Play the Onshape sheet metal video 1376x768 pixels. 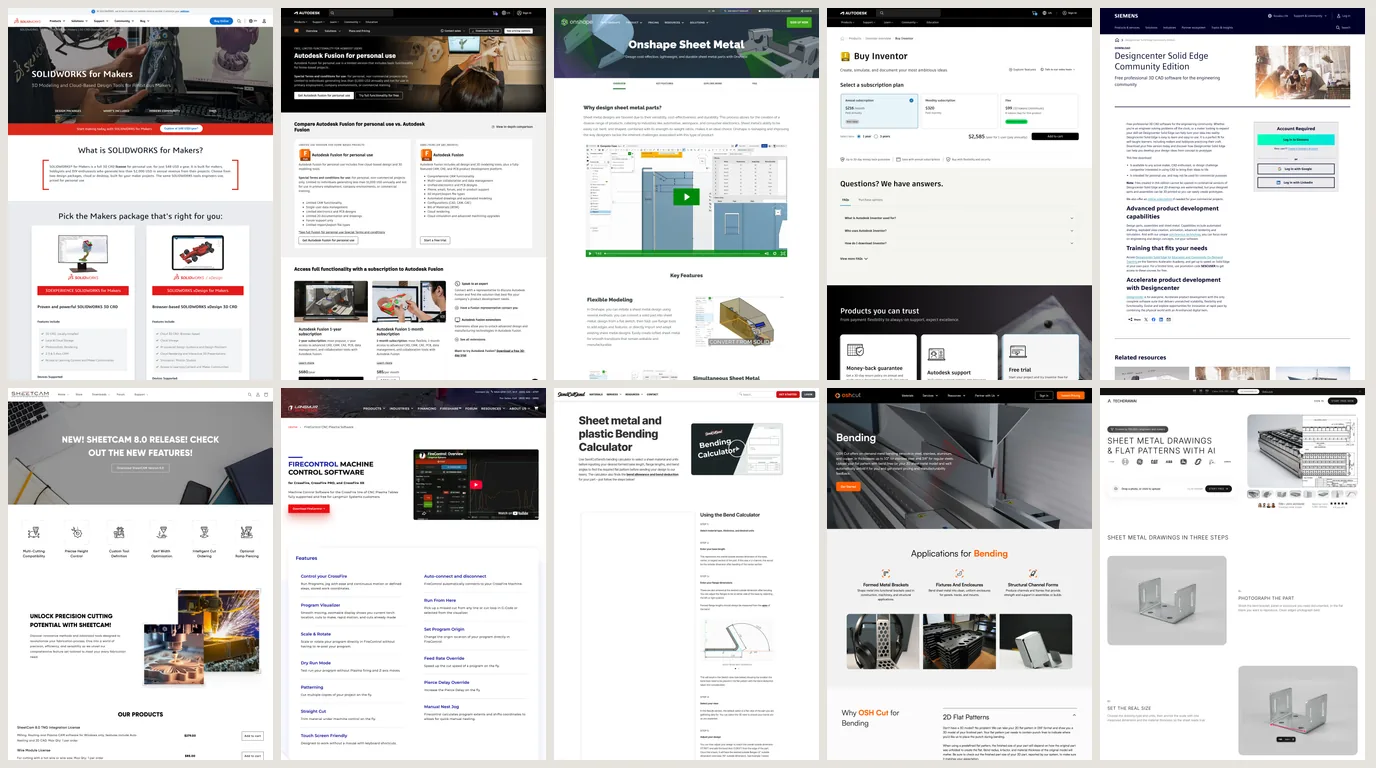685,196
